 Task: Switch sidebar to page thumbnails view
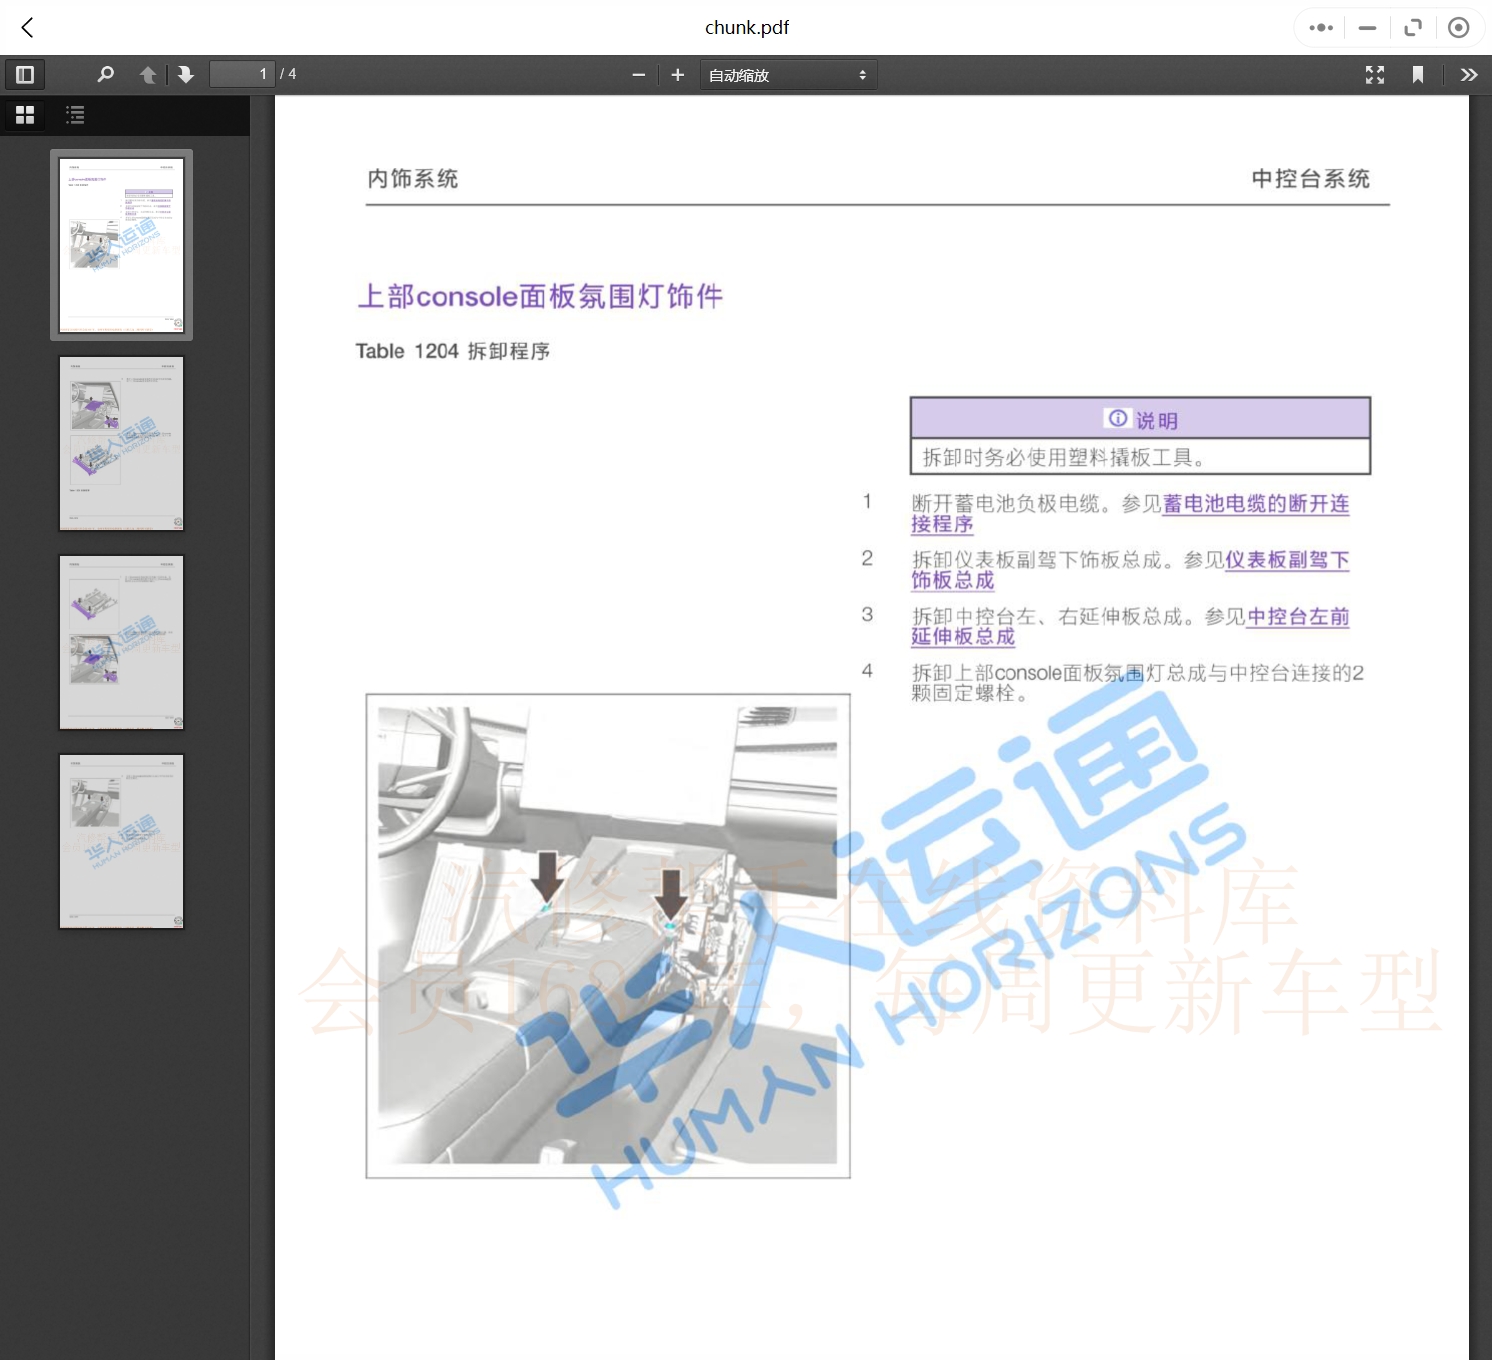[25, 114]
